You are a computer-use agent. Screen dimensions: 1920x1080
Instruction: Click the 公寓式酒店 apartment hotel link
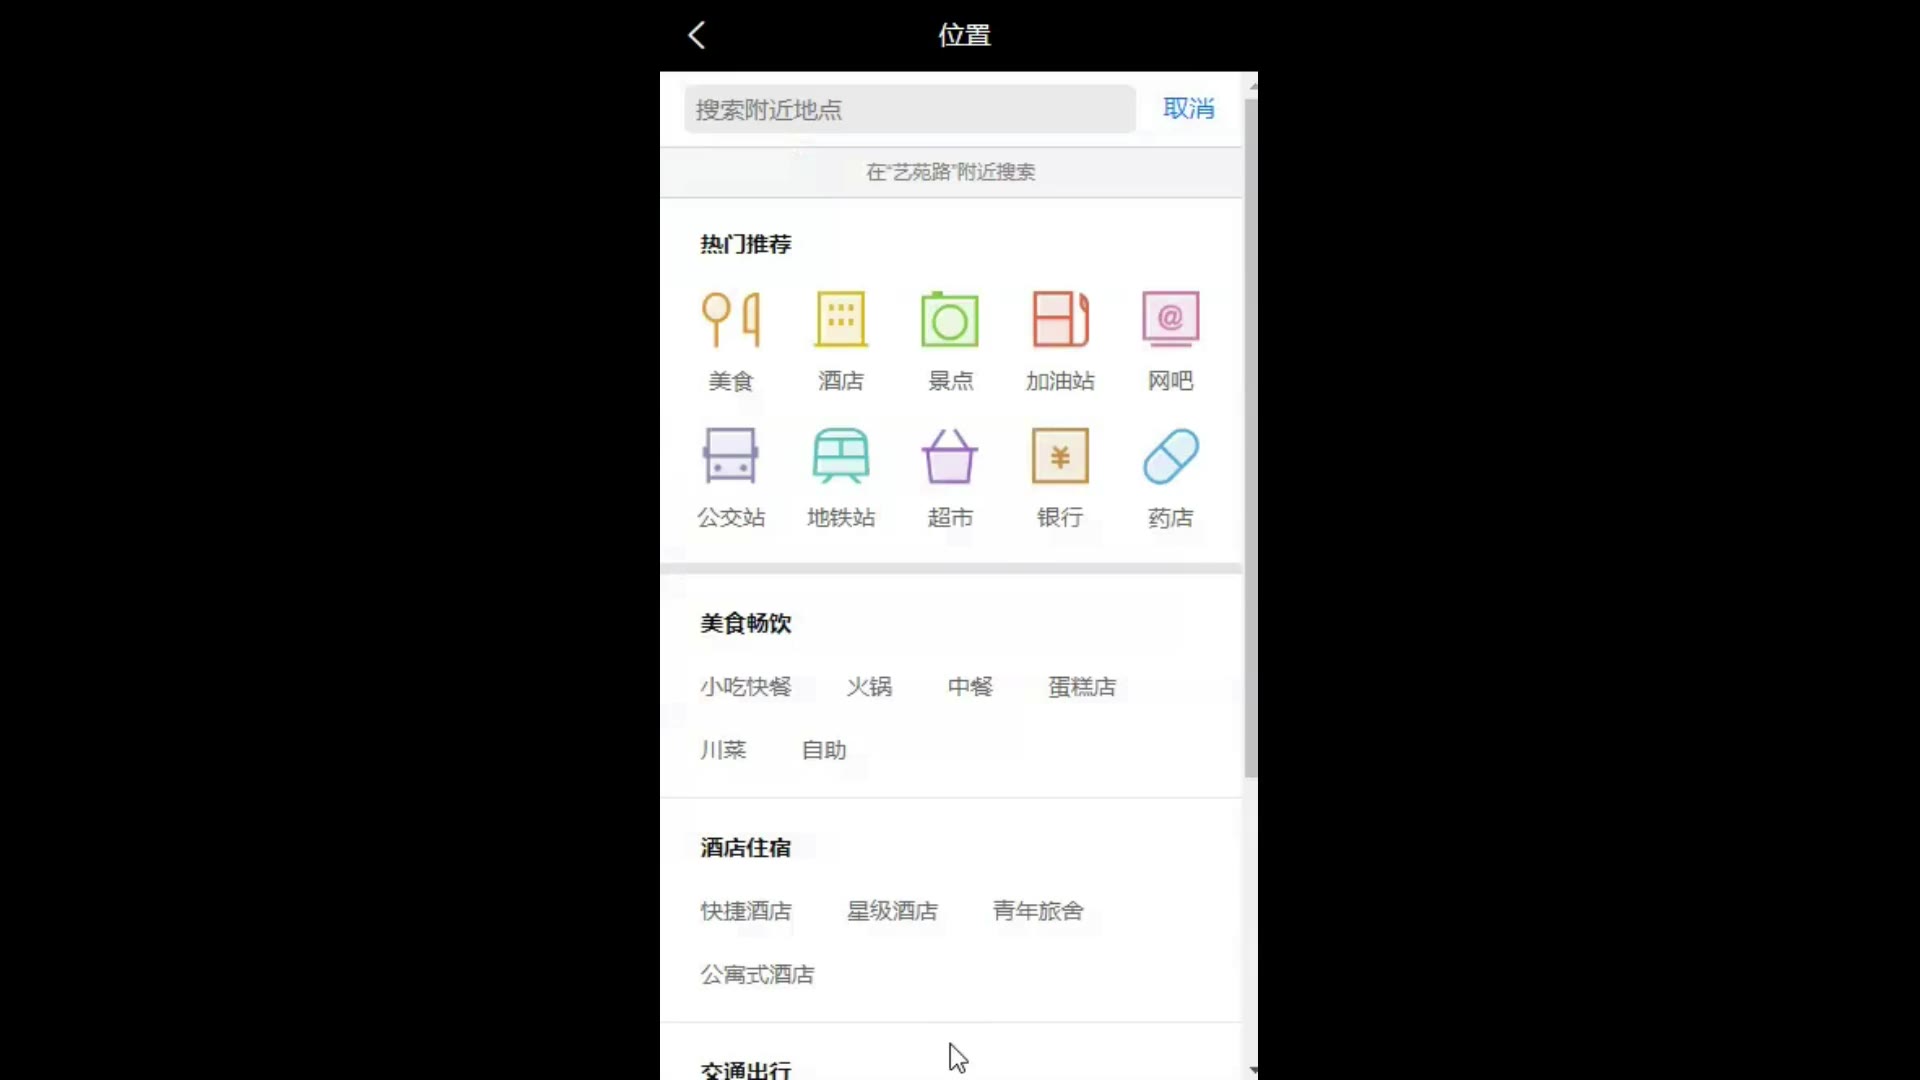[x=757, y=974]
